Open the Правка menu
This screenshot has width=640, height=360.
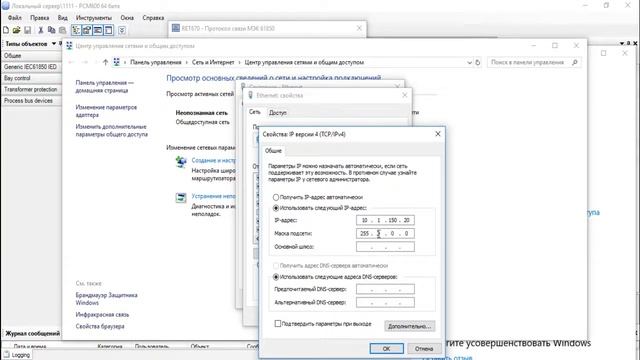[x=40, y=18]
